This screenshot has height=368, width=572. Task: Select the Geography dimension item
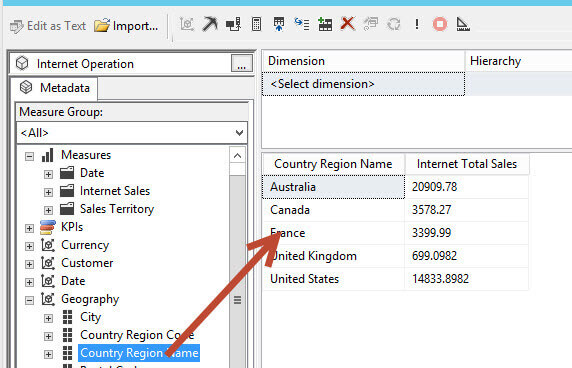click(90, 299)
